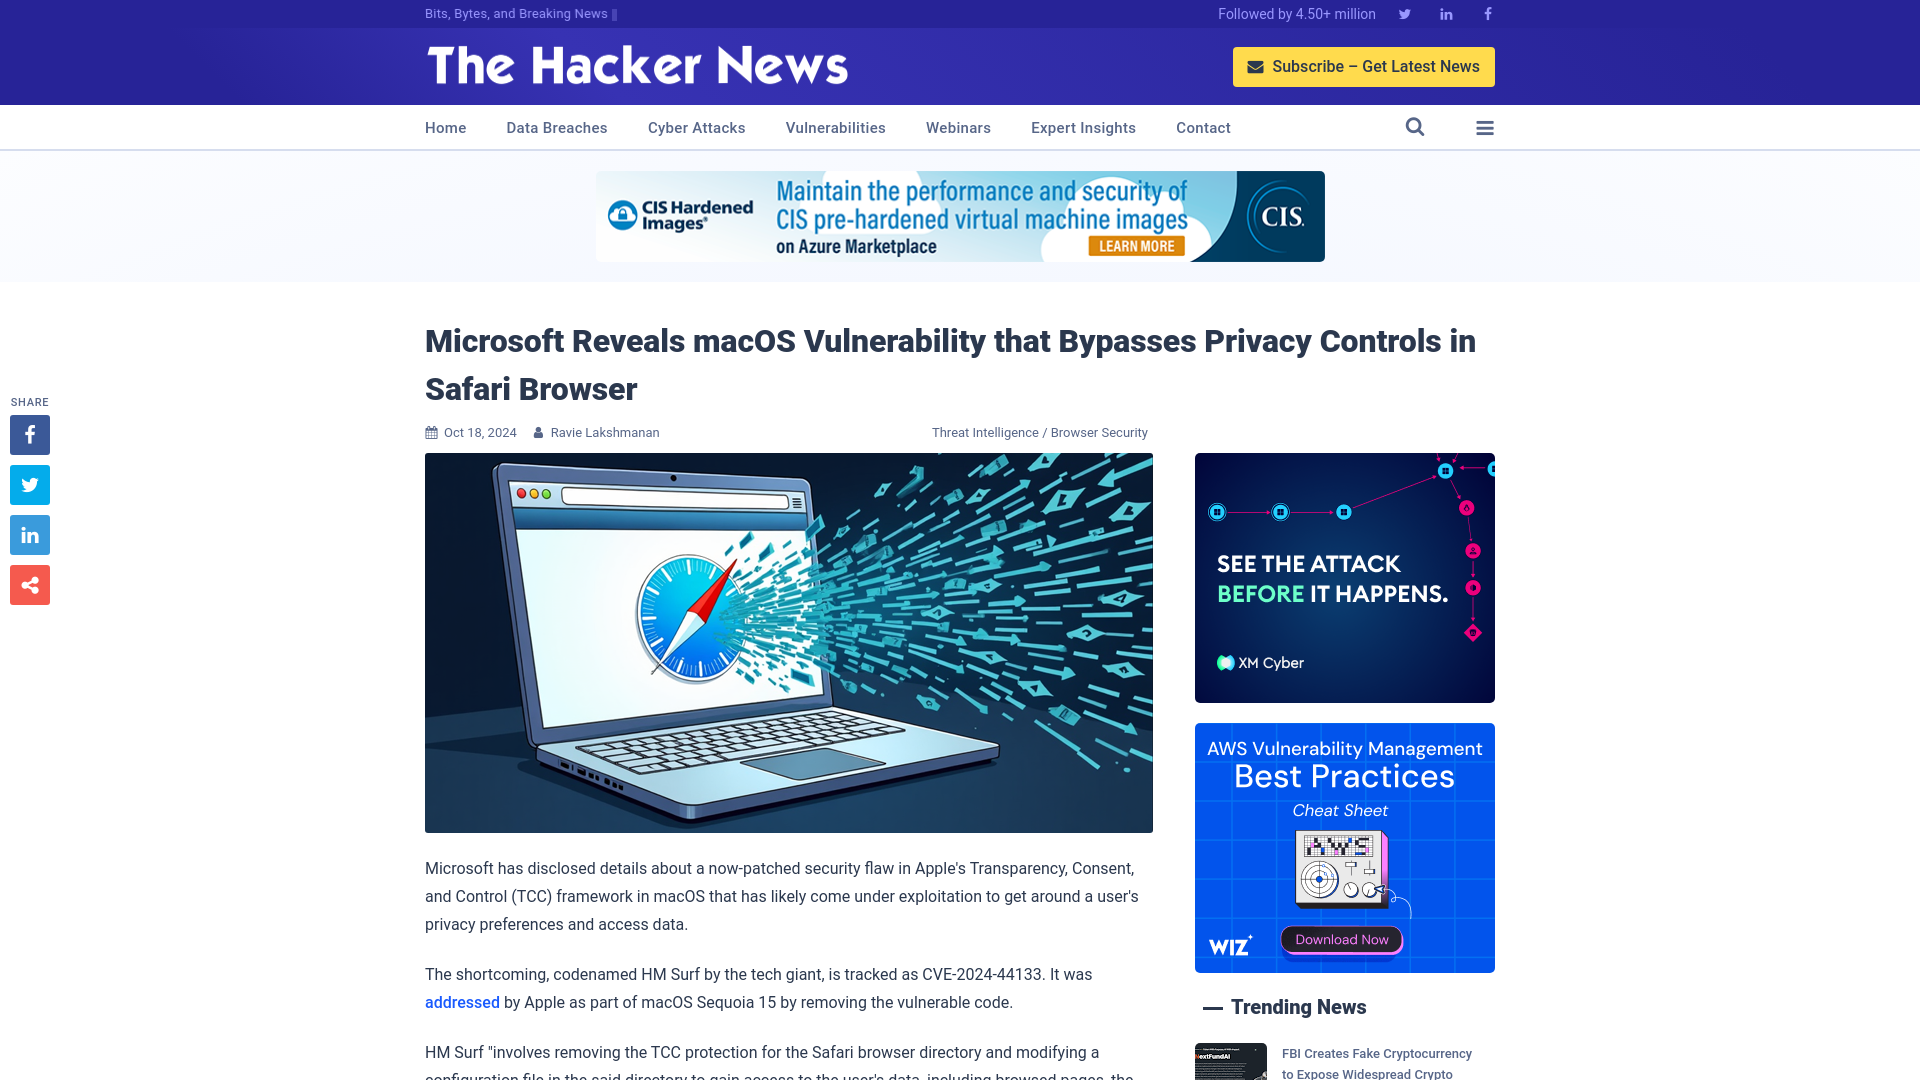Open the hamburger menu icon

click(1485, 127)
